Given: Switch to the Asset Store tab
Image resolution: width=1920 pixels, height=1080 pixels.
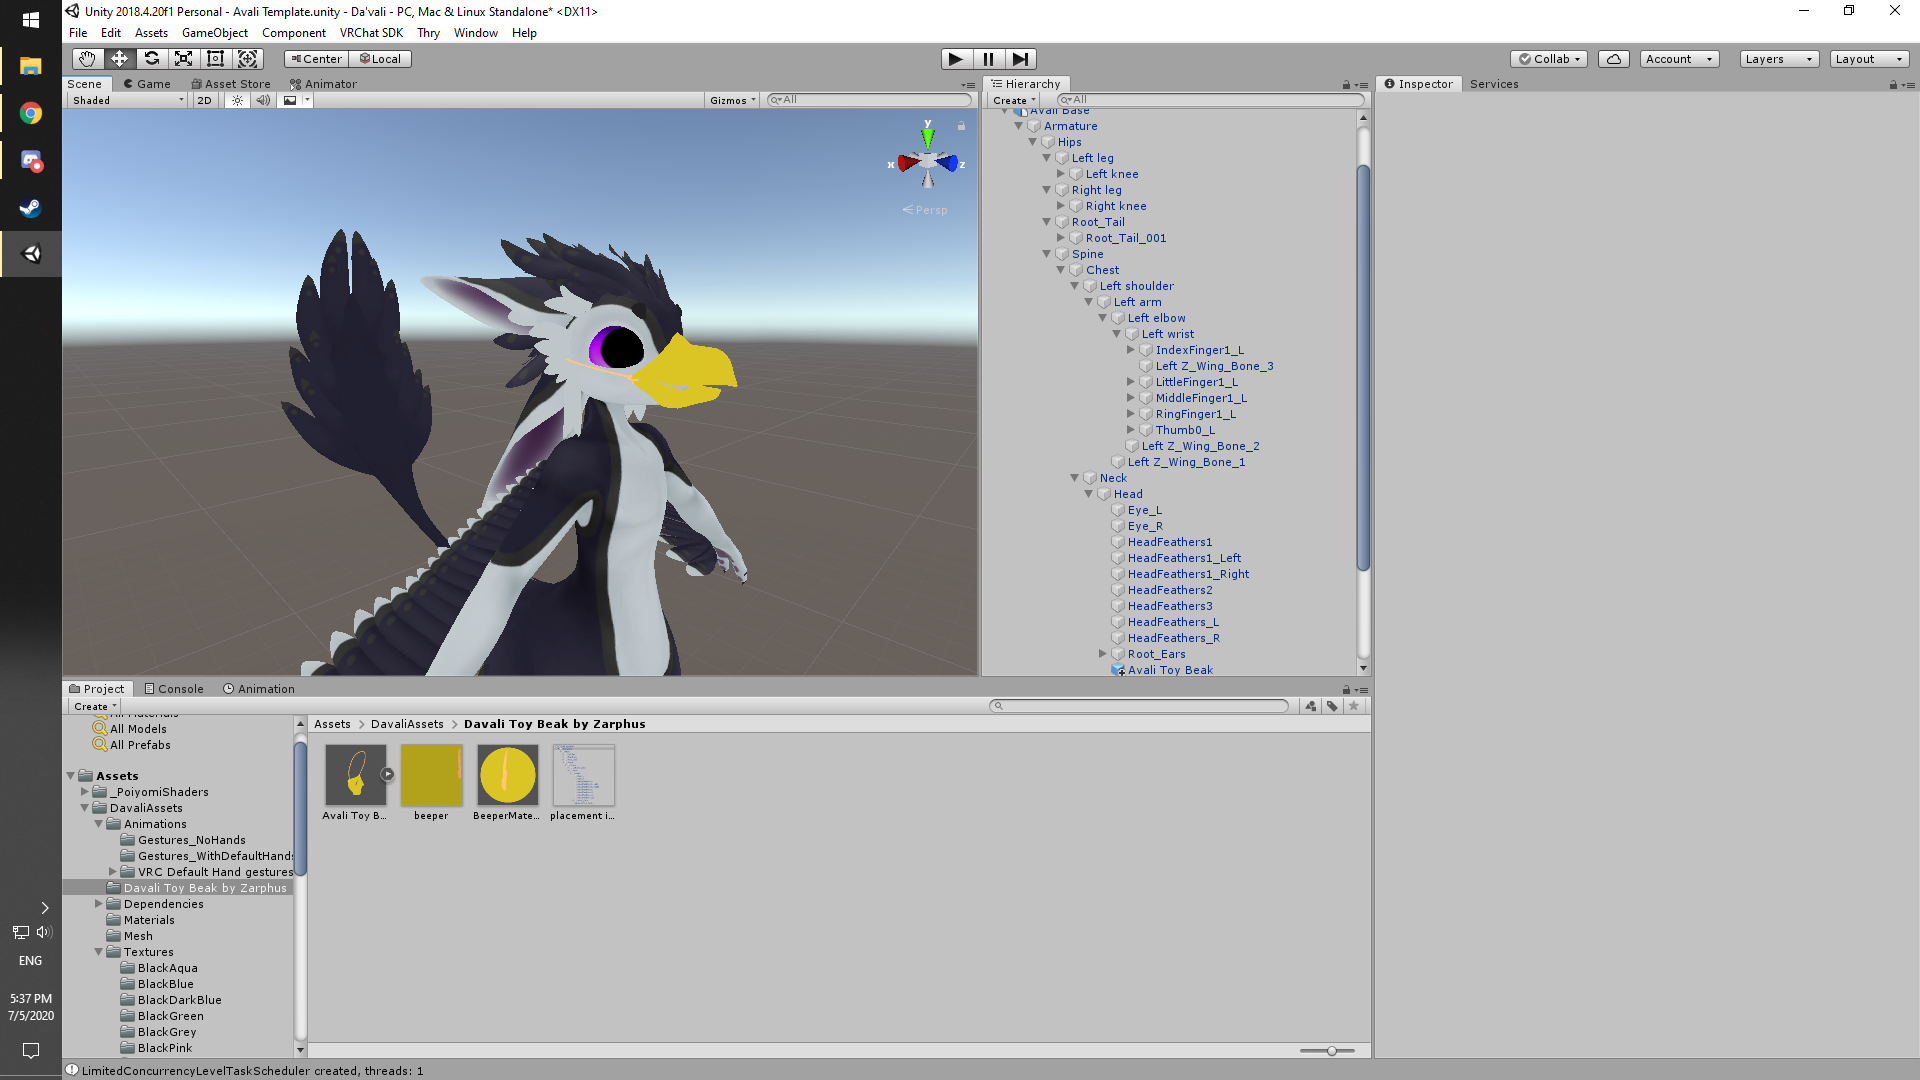Looking at the screenshot, I should pos(230,85).
